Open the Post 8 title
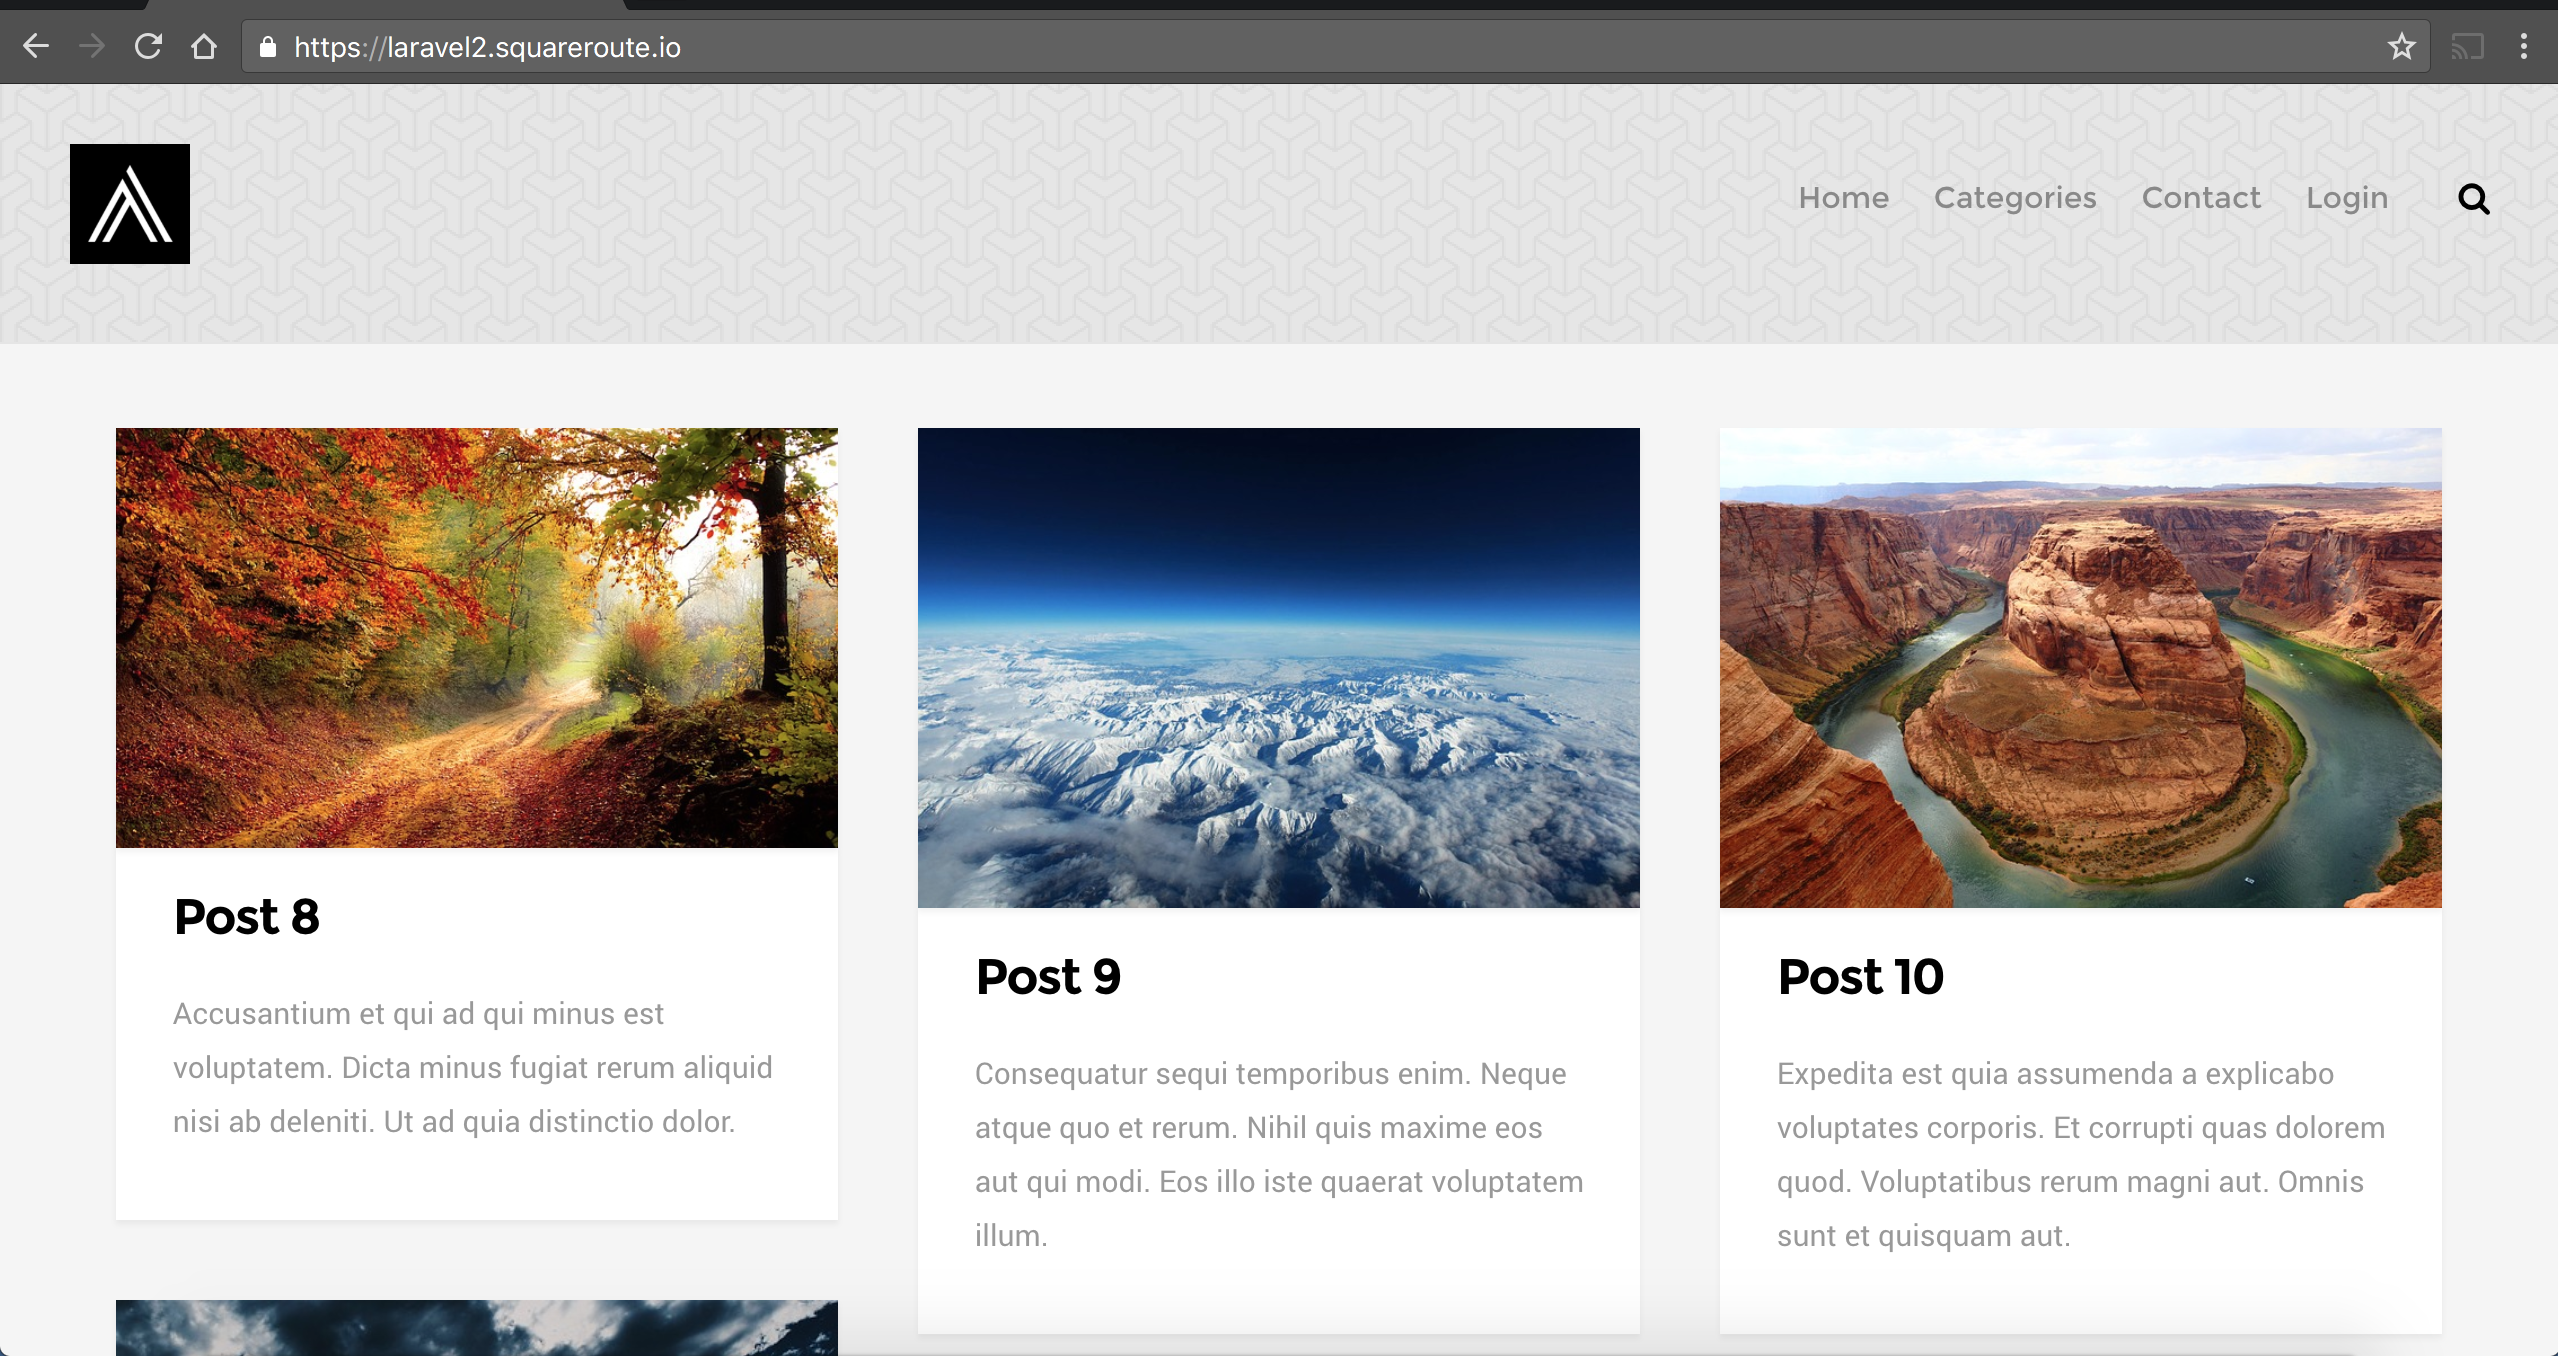2558x1356 pixels. [x=247, y=916]
